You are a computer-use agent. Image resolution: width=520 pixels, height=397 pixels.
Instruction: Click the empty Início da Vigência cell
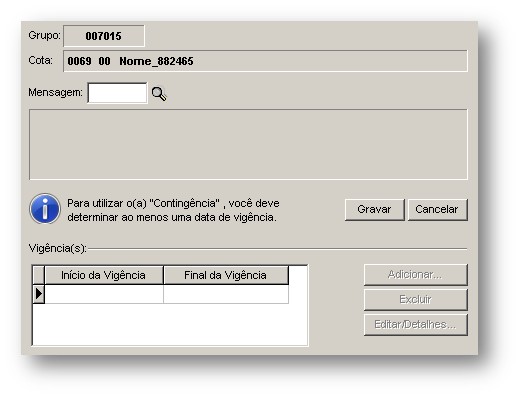pos(104,294)
